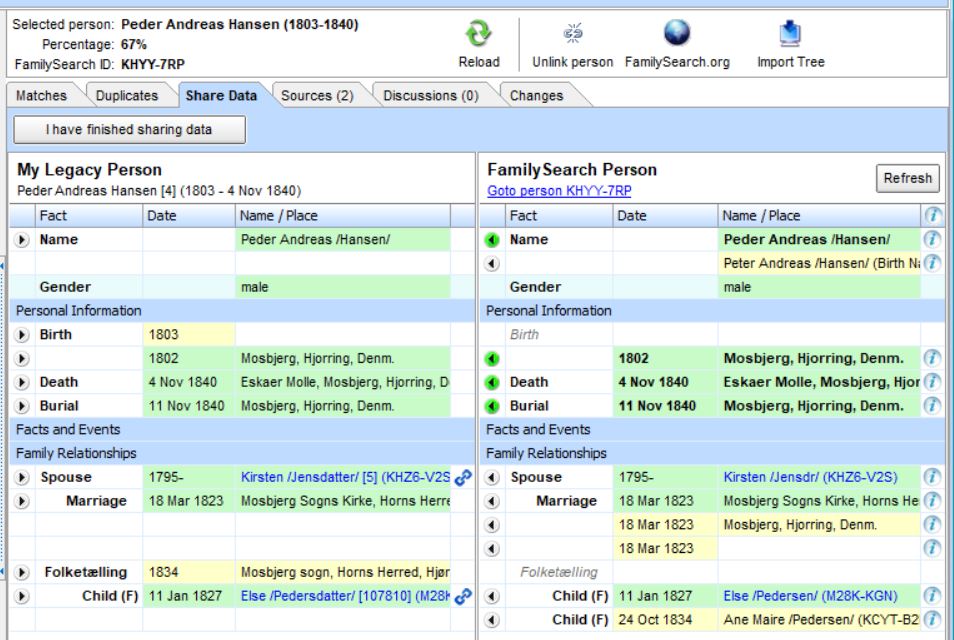Open Legacy child Else /Pedersdatter/ link
The image size is (954, 640).
coord(344,596)
